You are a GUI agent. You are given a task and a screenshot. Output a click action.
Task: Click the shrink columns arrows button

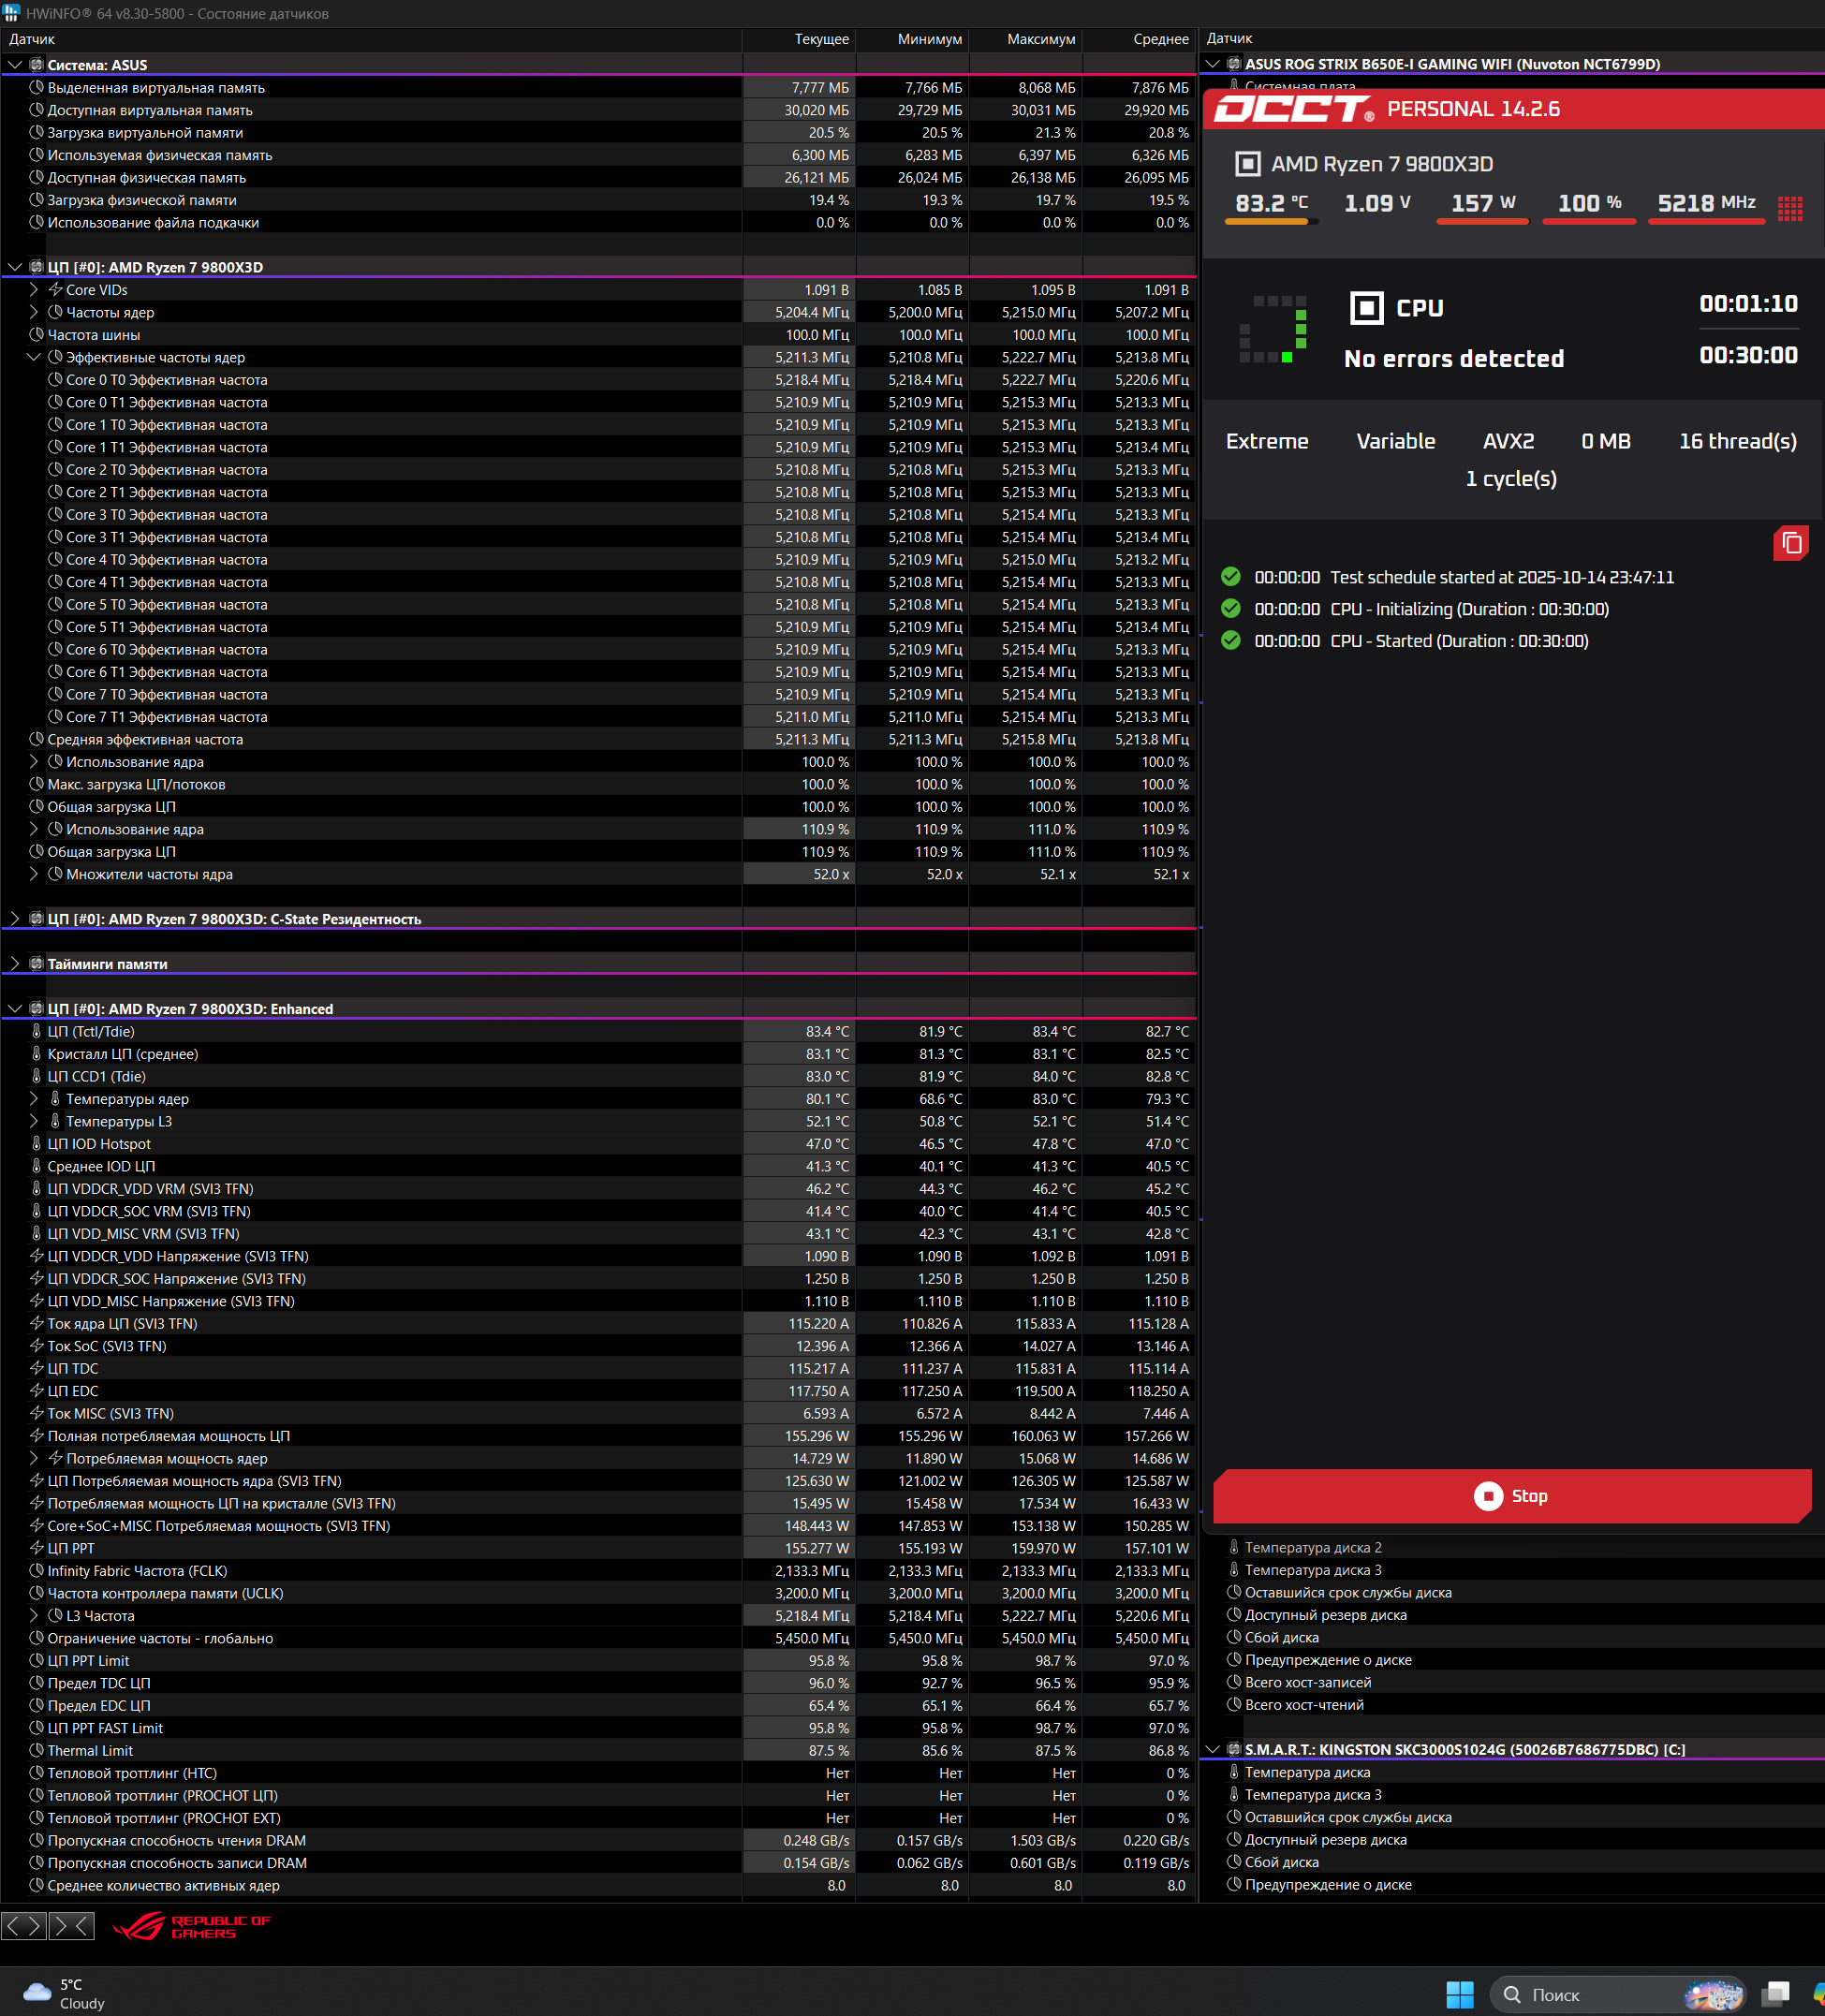[x=71, y=1925]
